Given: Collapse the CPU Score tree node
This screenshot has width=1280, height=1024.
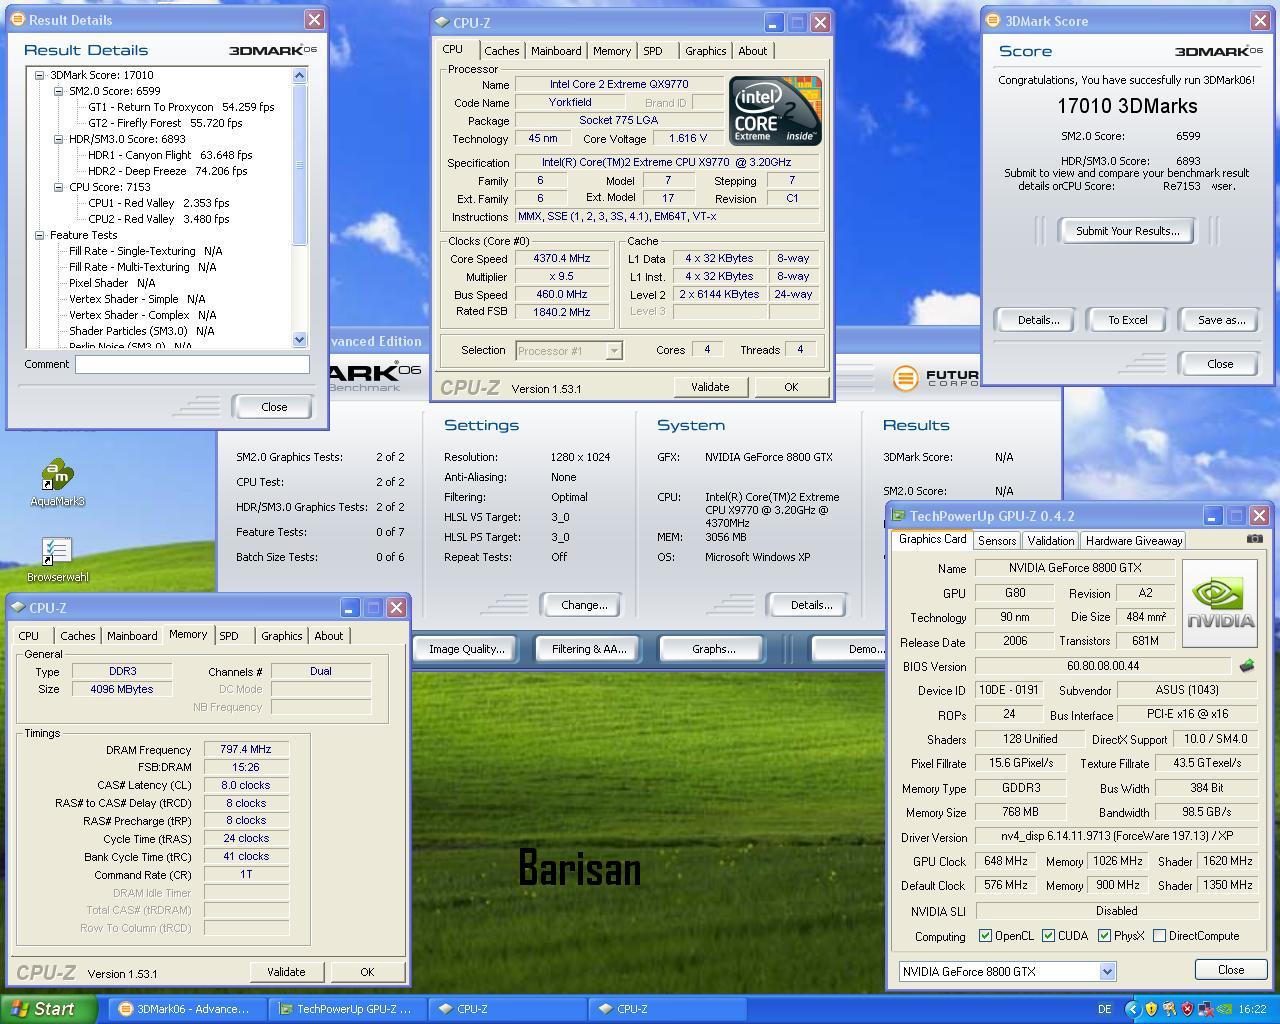Looking at the screenshot, I should (59, 187).
